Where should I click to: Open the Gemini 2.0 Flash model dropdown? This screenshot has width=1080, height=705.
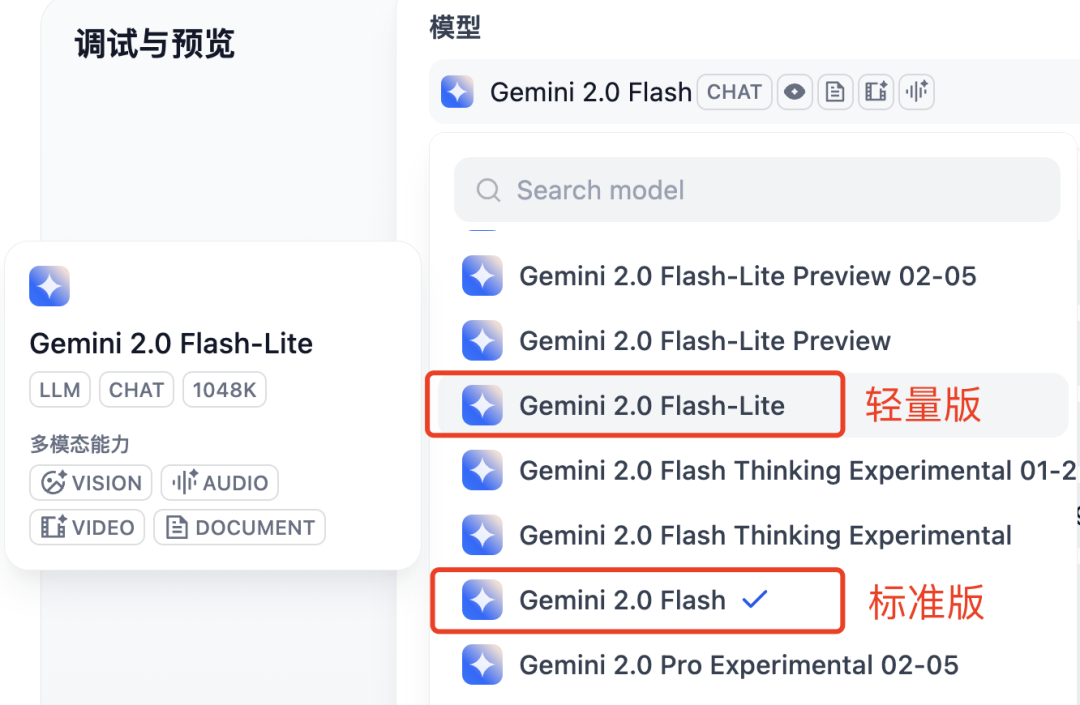pyautogui.click(x=754, y=92)
